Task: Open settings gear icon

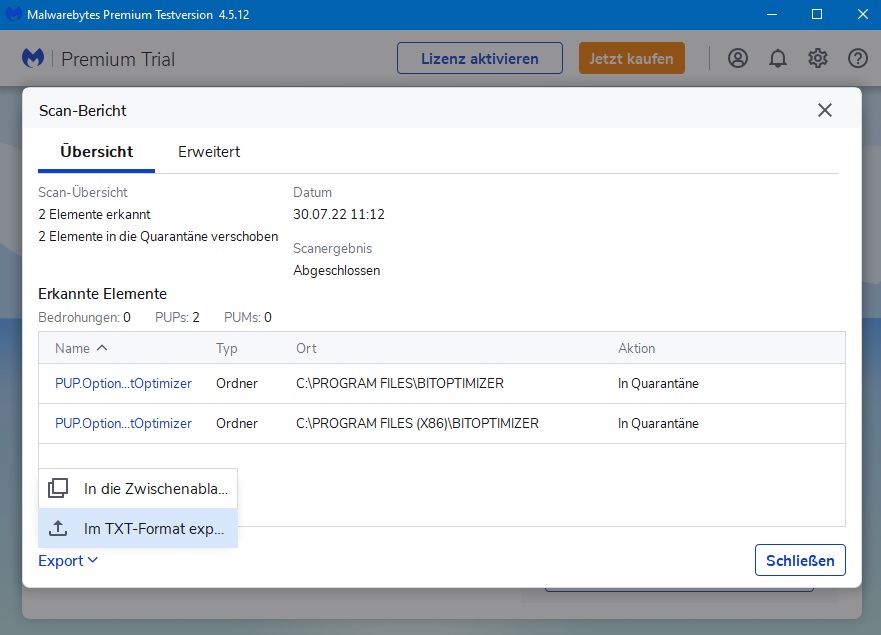Action: pyautogui.click(x=818, y=58)
